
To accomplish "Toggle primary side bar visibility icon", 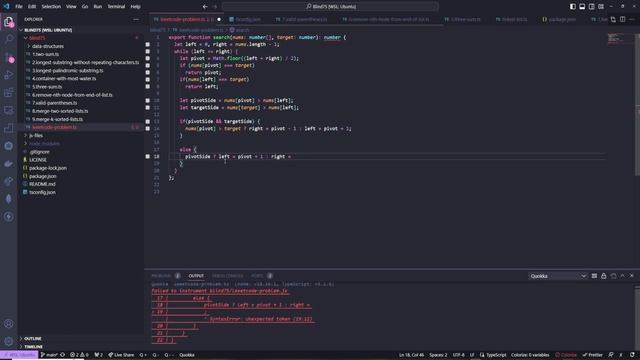I will click(x=573, y=7).
